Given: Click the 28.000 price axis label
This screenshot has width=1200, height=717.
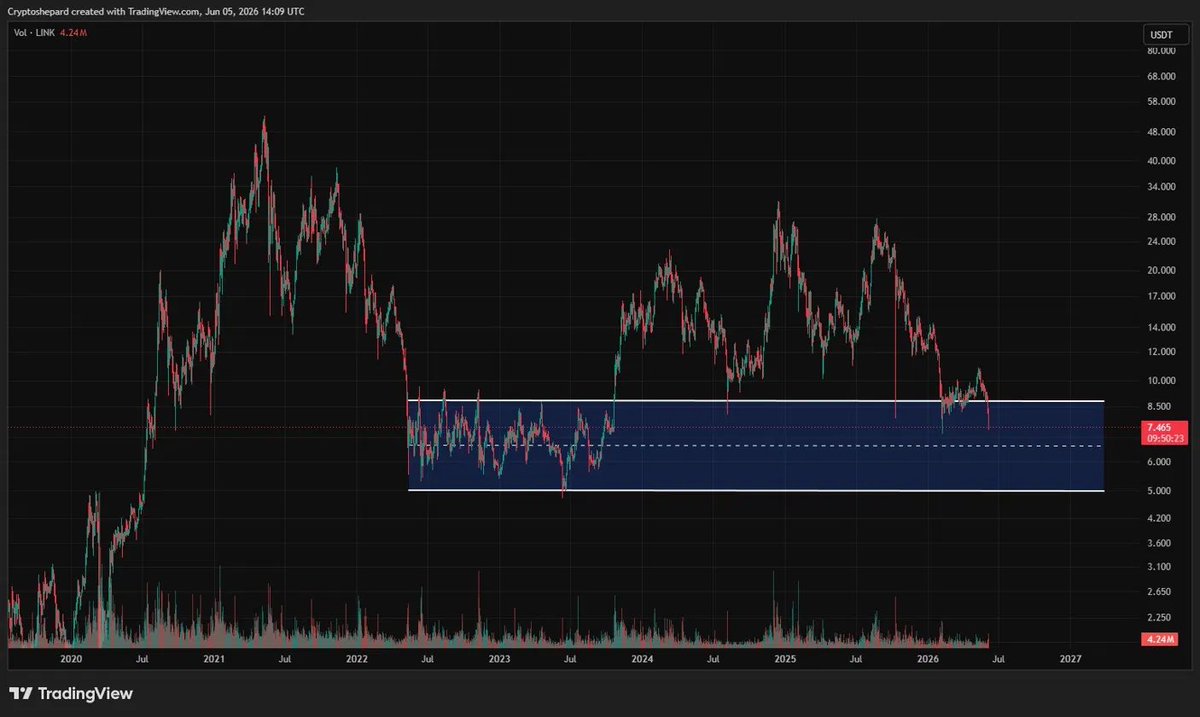Looking at the screenshot, I should pos(1160,217).
